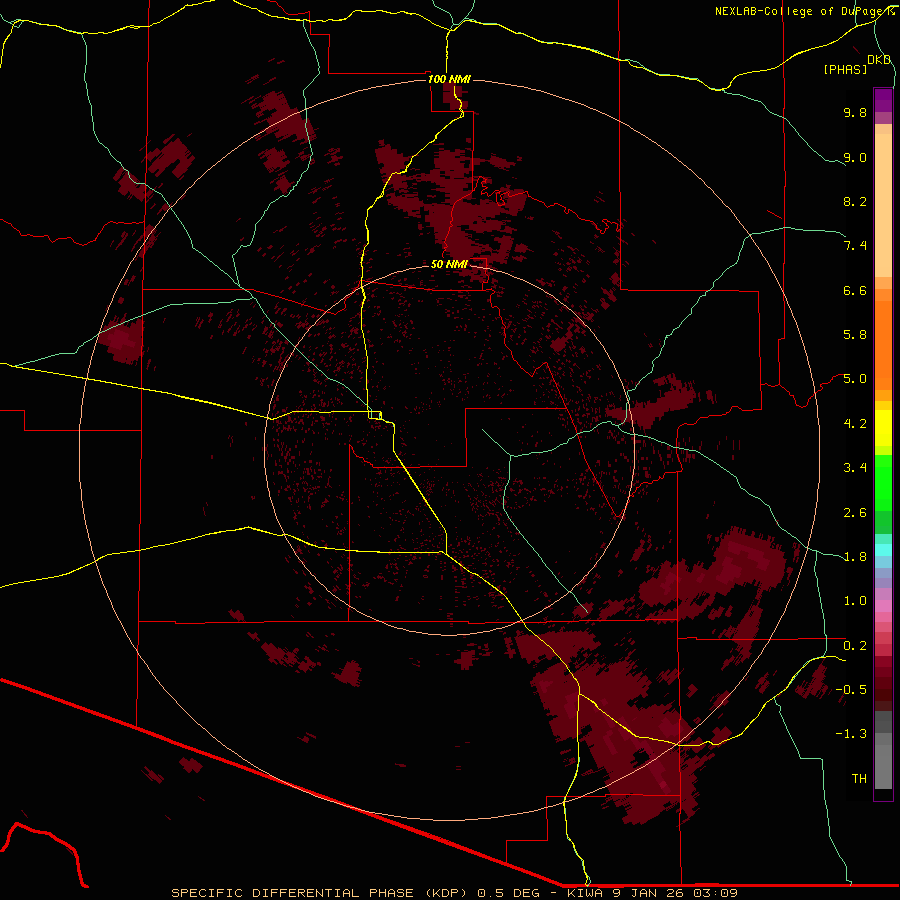The image size is (900, 900).
Task: Pick the yellow segment of the color bar
Action: pos(883,428)
